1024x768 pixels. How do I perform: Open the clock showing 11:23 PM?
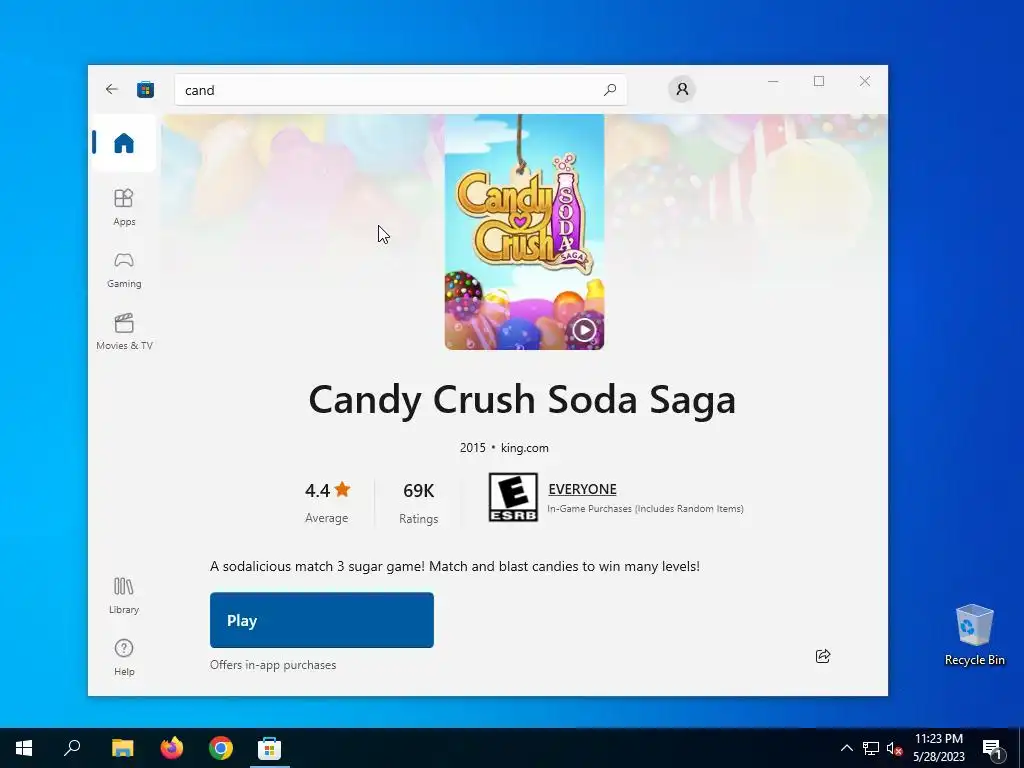(x=938, y=748)
